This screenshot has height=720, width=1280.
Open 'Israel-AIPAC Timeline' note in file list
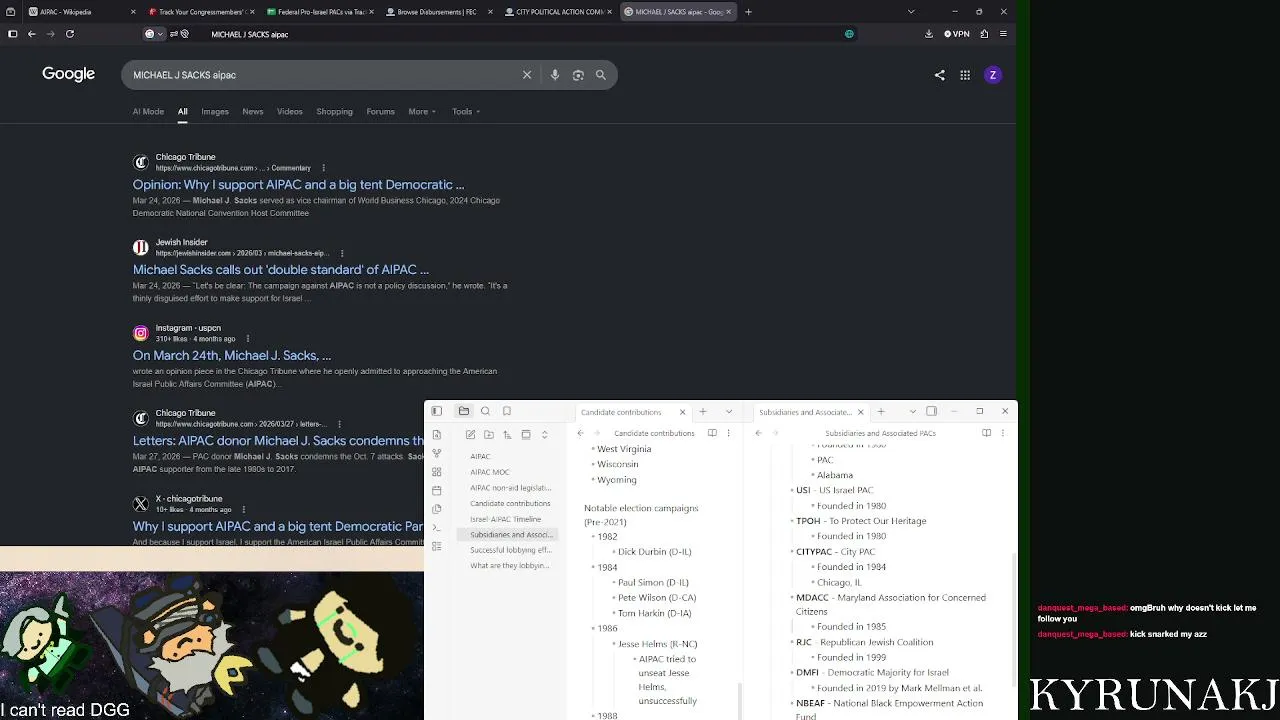coord(506,519)
